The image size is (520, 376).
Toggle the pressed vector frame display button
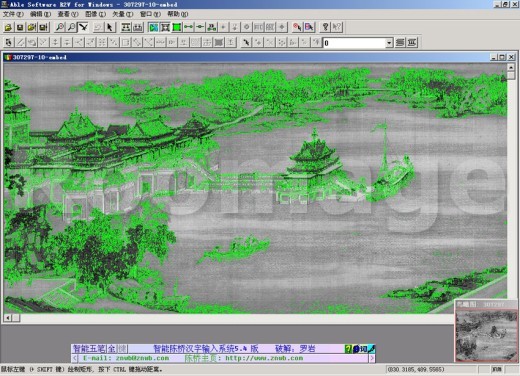tap(165, 27)
